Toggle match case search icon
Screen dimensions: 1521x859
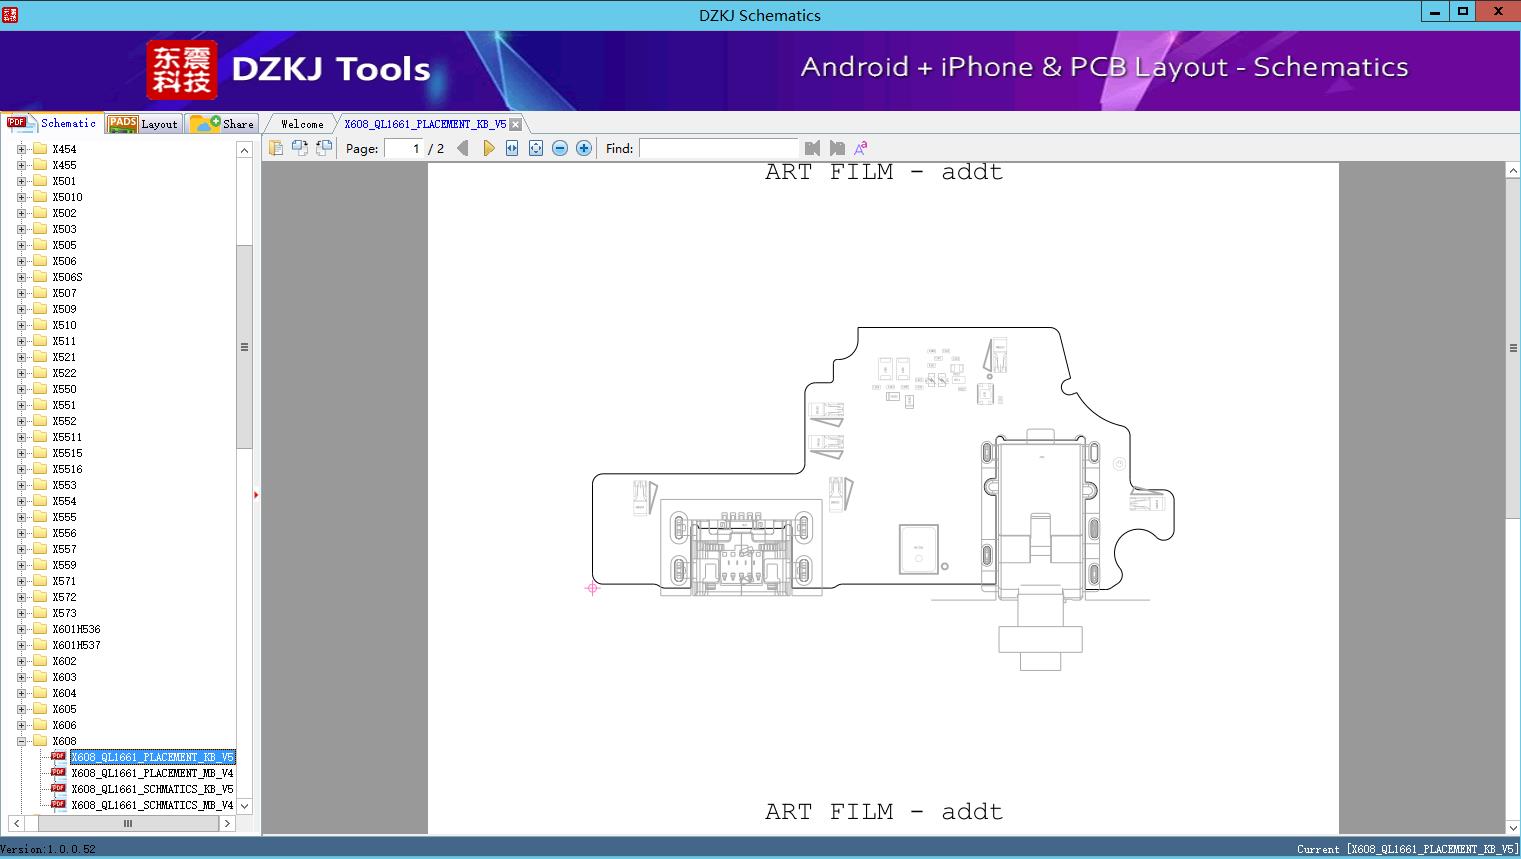click(860, 148)
